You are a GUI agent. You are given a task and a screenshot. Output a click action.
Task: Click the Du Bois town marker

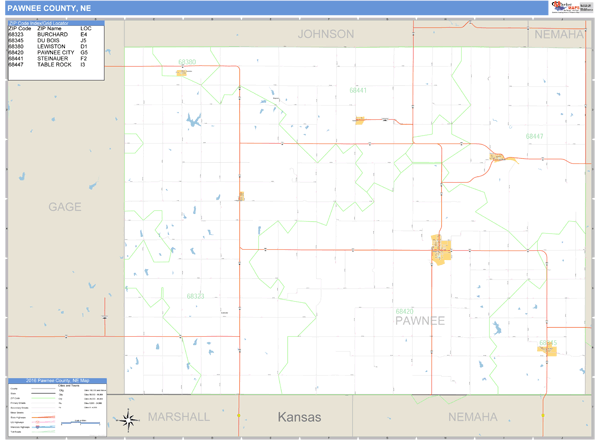[x=546, y=347]
